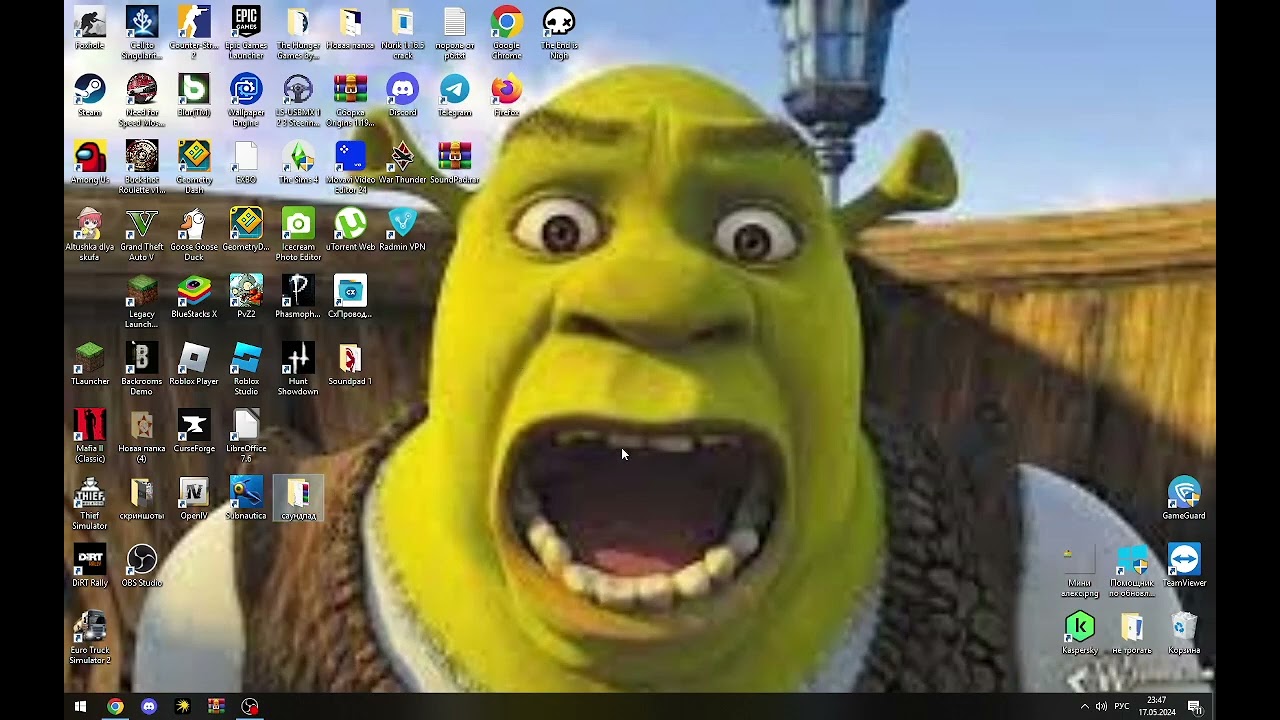Click the CurseForge desktop icon
This screenshot has width=1280, height=720.
coord(194,431)
